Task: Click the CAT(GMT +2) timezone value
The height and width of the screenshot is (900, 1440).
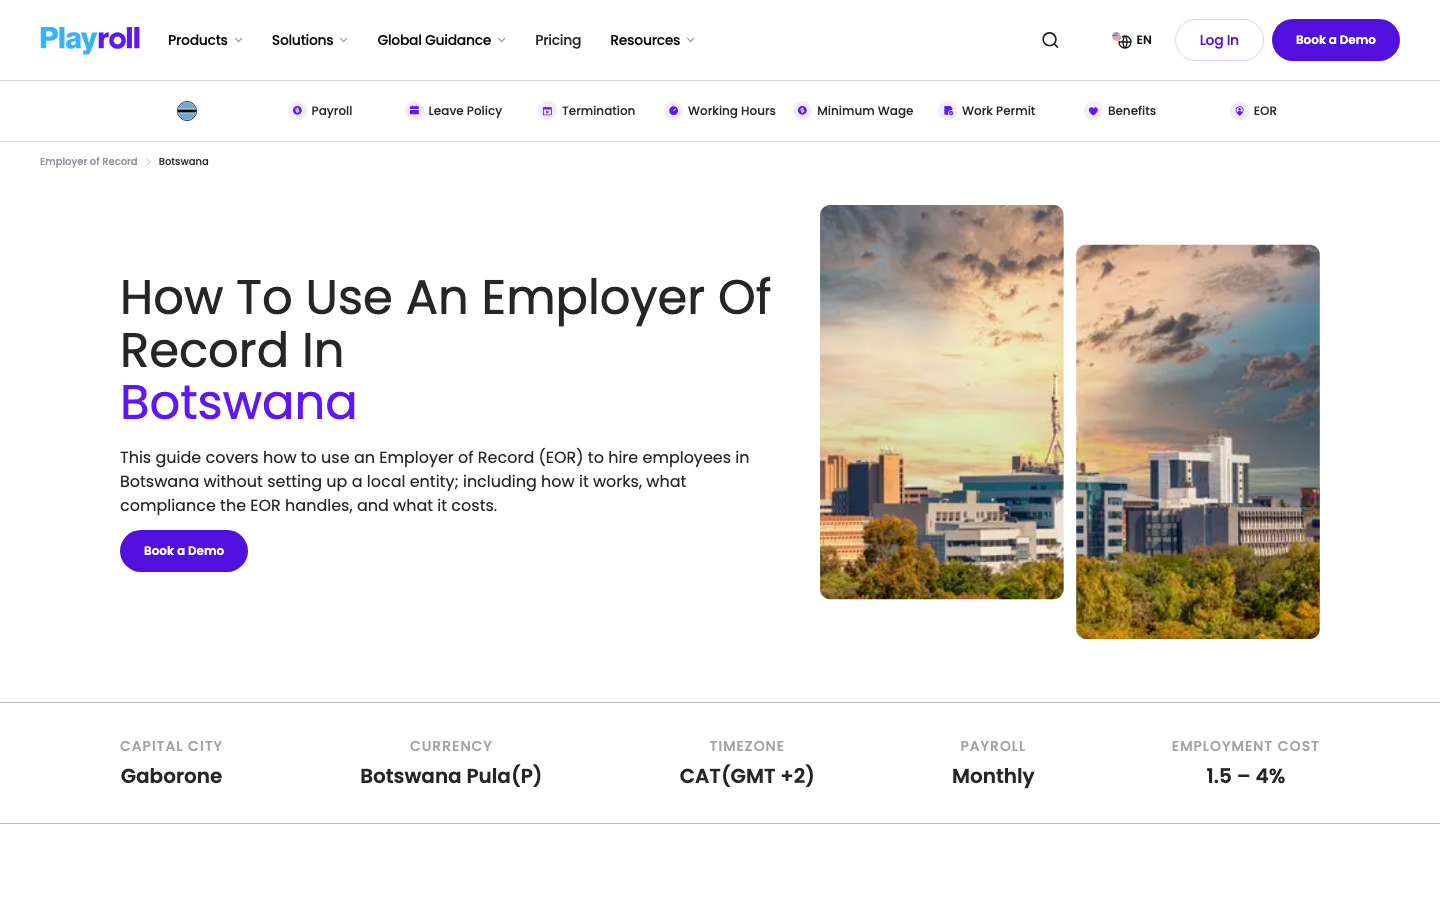Action: pyautogui.click(x=747, y=776)
